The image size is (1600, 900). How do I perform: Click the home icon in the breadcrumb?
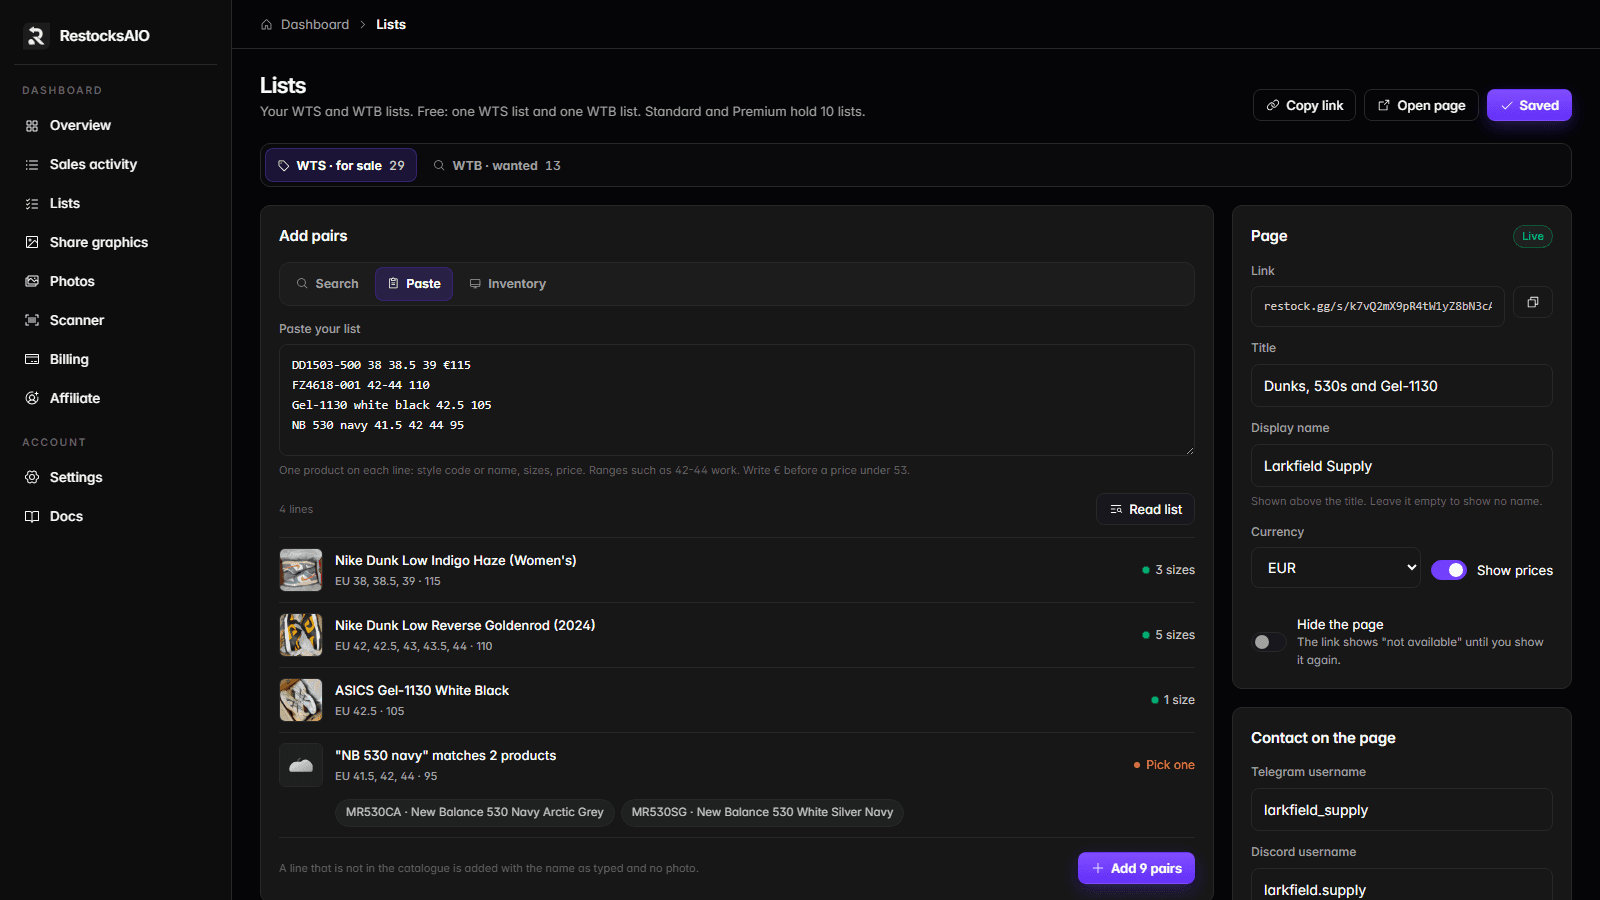[x=266, y=25]
